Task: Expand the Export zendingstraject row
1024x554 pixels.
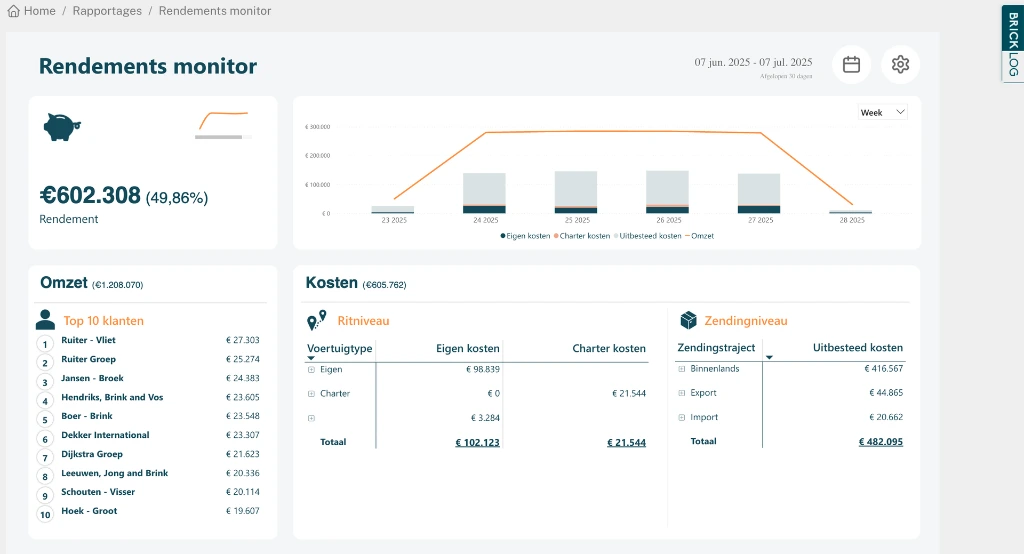Action: (x=682, y=393)
